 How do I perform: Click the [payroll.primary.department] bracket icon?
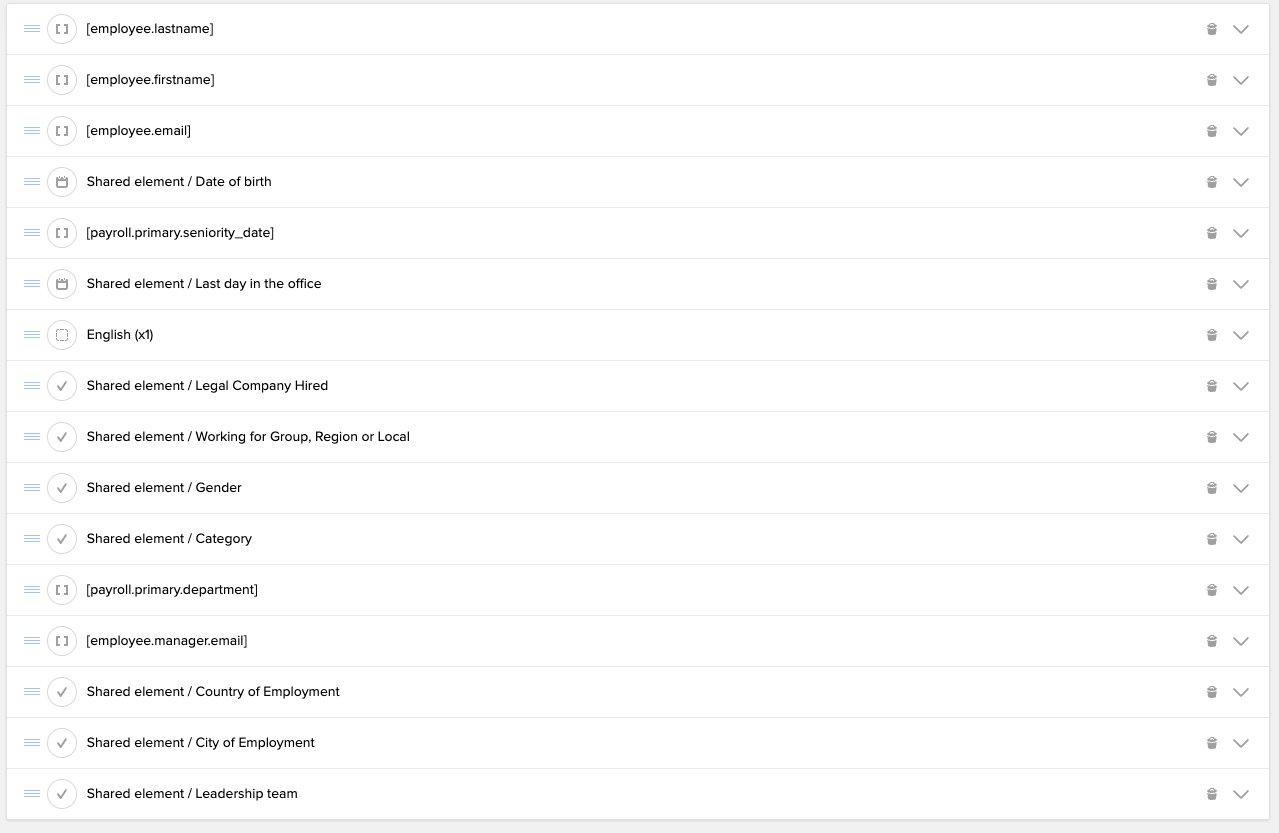(62, 590)
